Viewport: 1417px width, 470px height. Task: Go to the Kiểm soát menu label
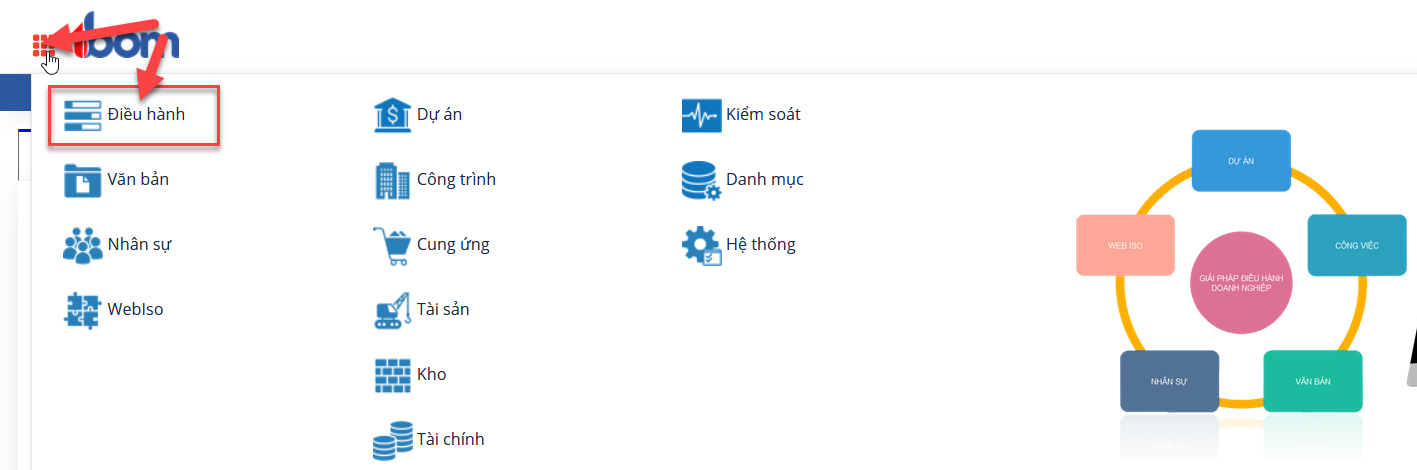point(763,115)
